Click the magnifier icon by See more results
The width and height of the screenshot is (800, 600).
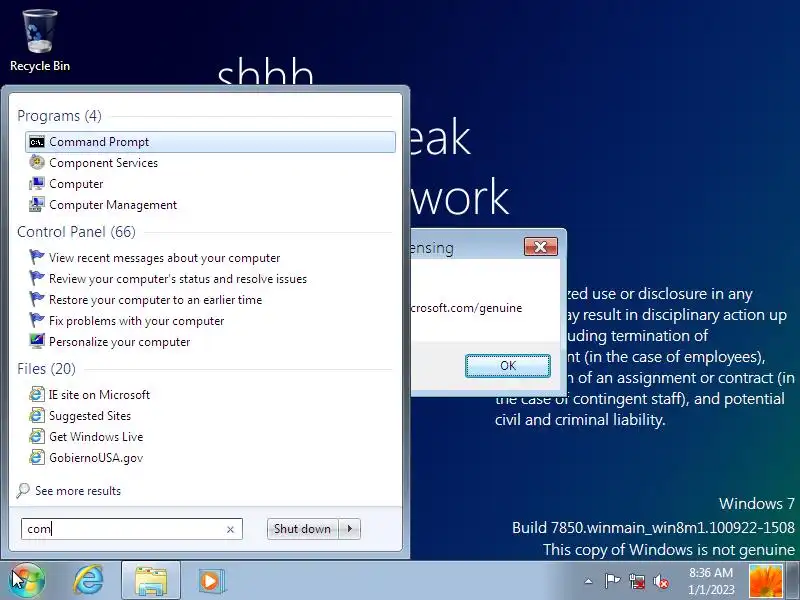(23, 490)
